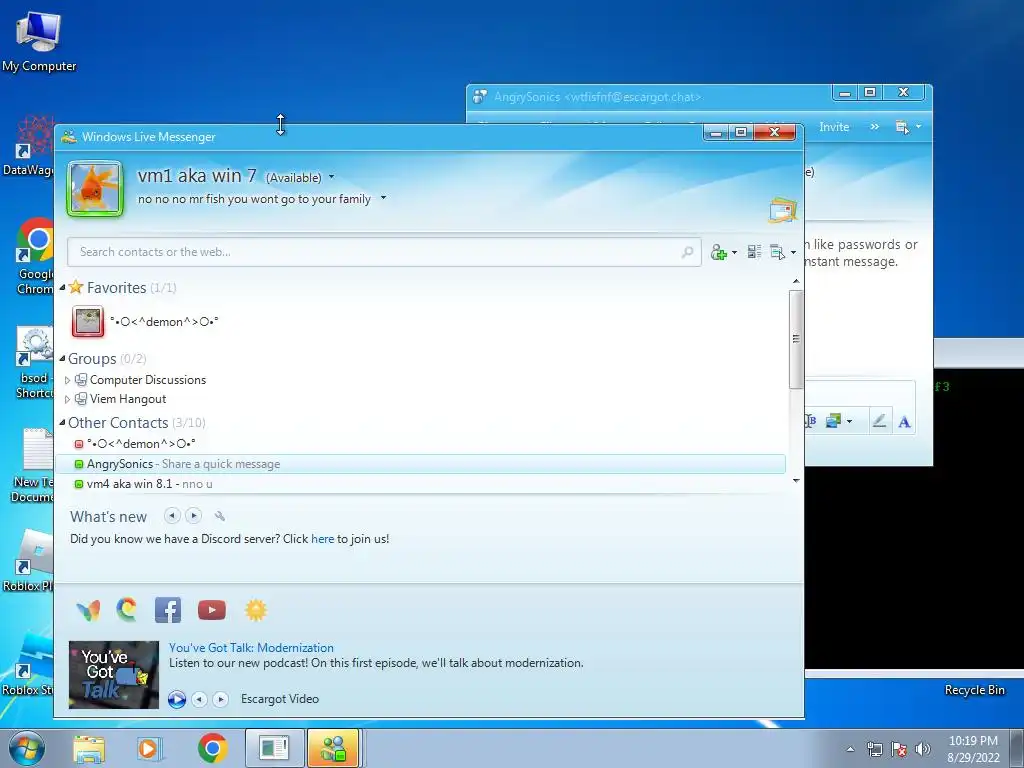Viewport: 1024px width, 768px height.
Task: Select the demon contact in Favorites
Action: point(165,322)
